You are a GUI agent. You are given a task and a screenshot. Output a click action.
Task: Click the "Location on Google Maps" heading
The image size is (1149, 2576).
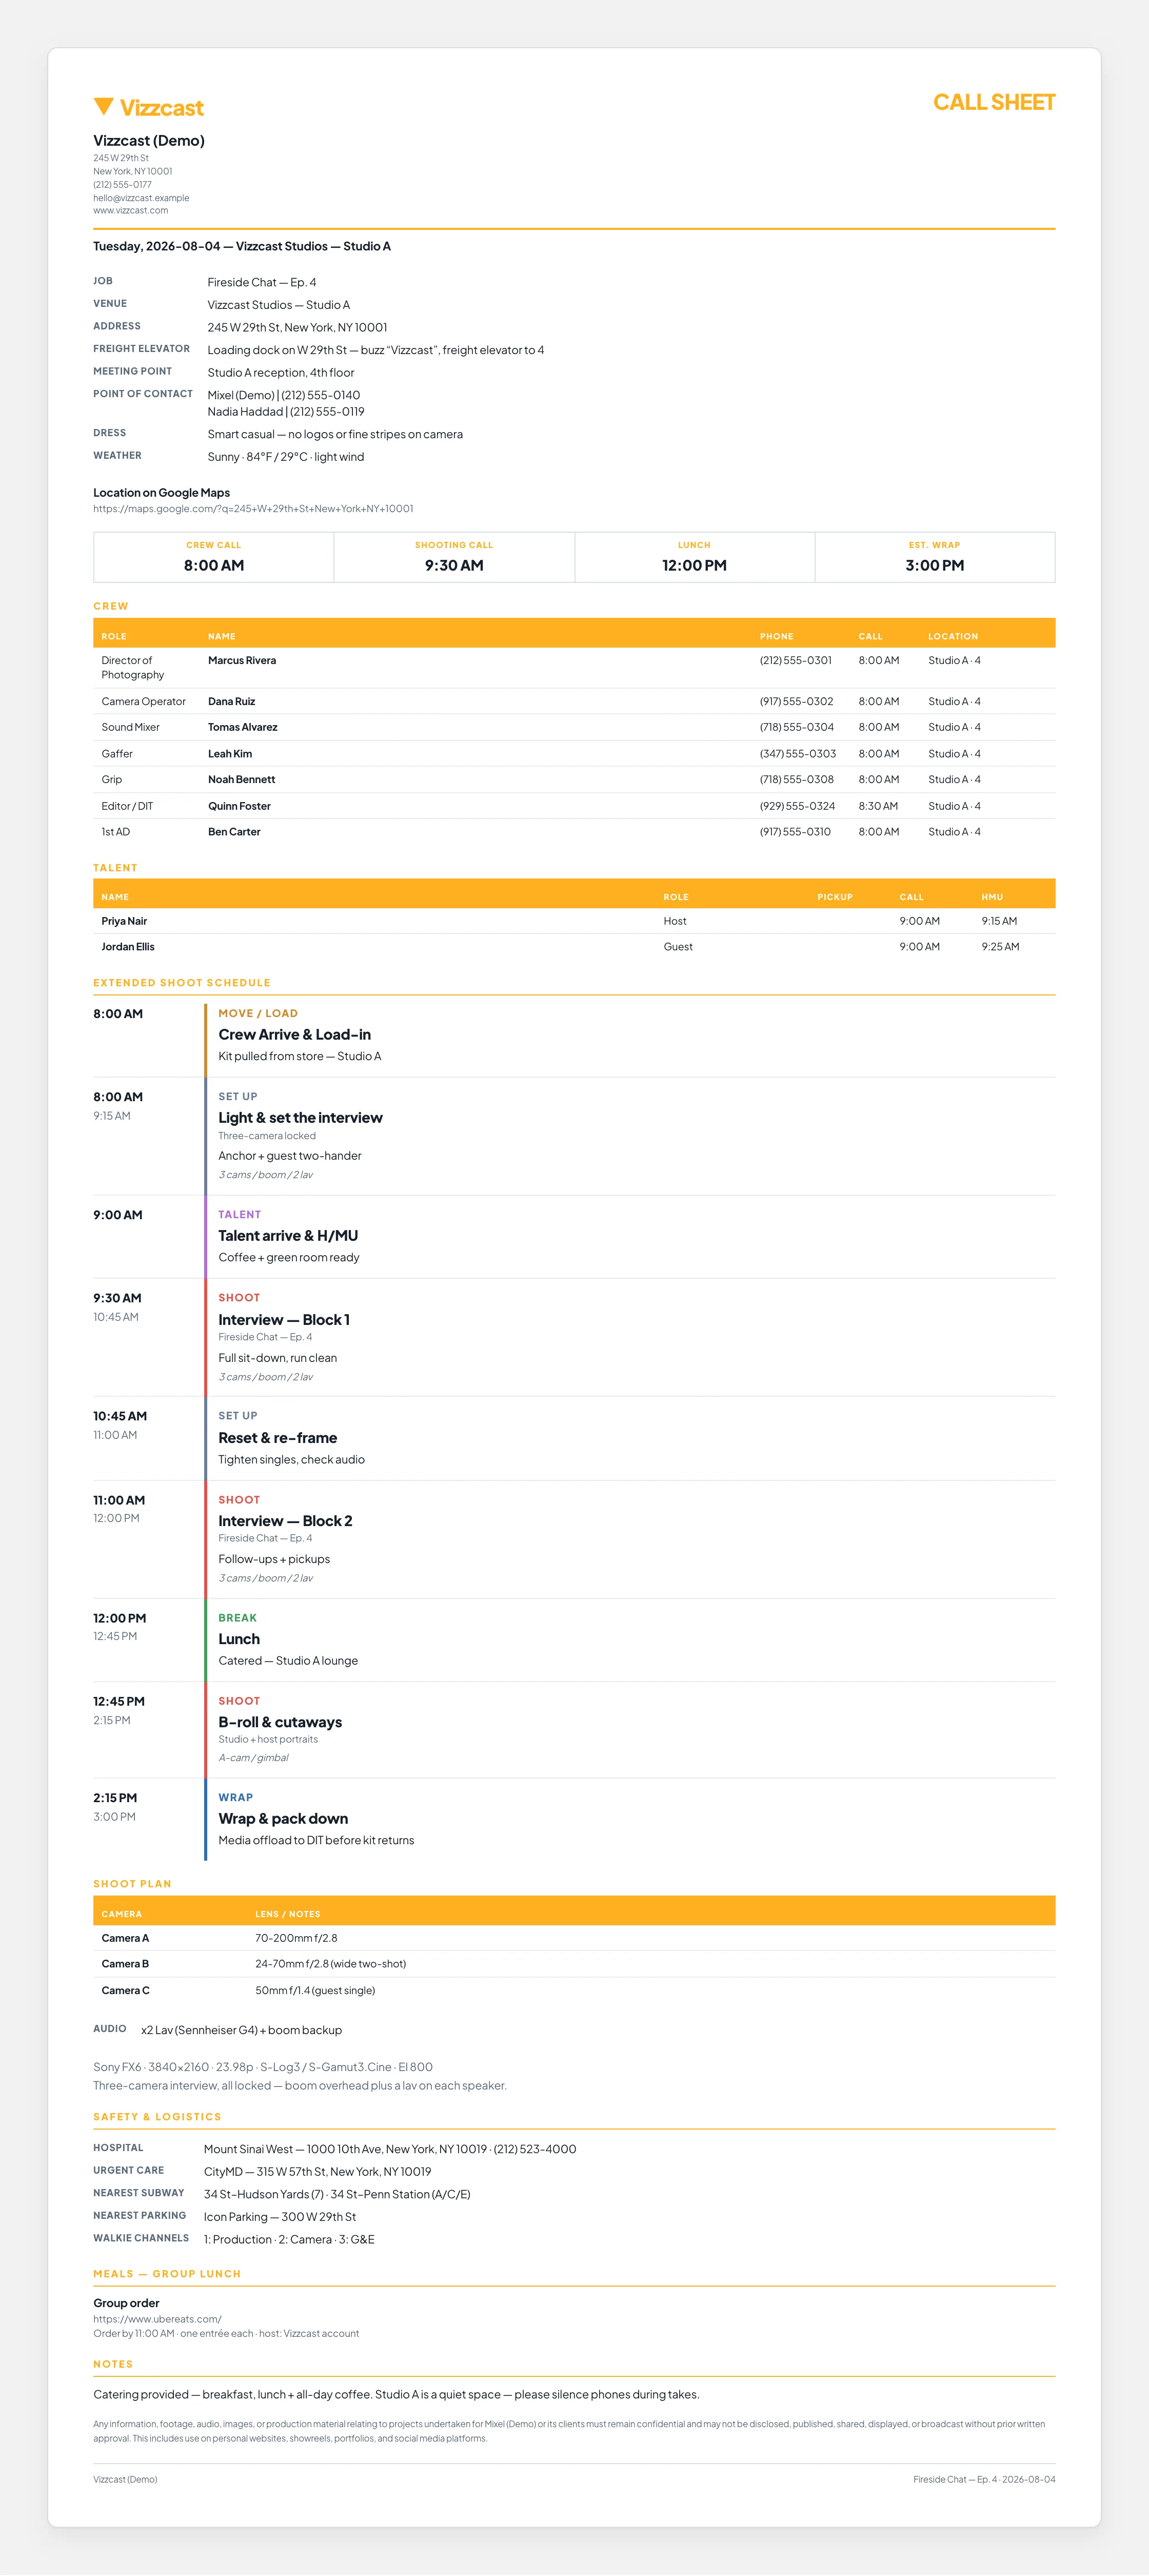(162, 493)
